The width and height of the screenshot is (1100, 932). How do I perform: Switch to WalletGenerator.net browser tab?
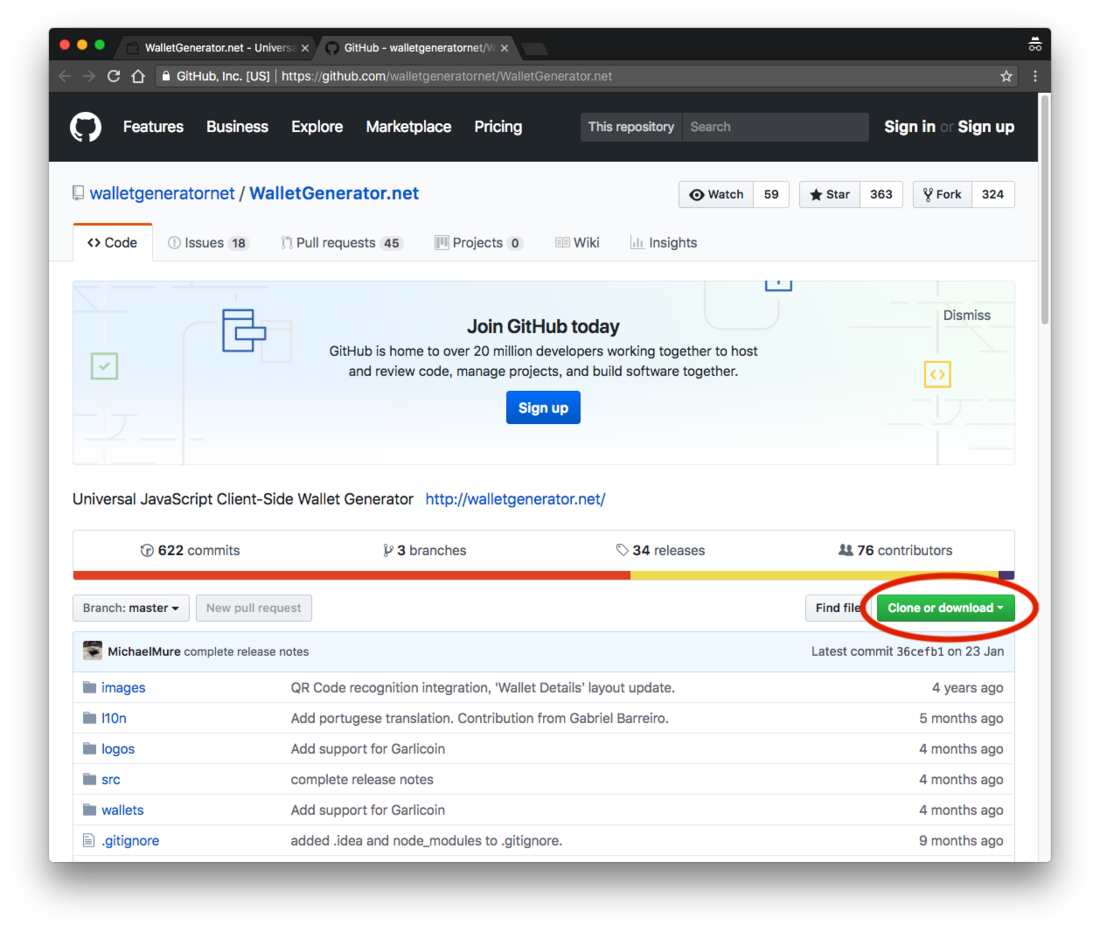219,48
